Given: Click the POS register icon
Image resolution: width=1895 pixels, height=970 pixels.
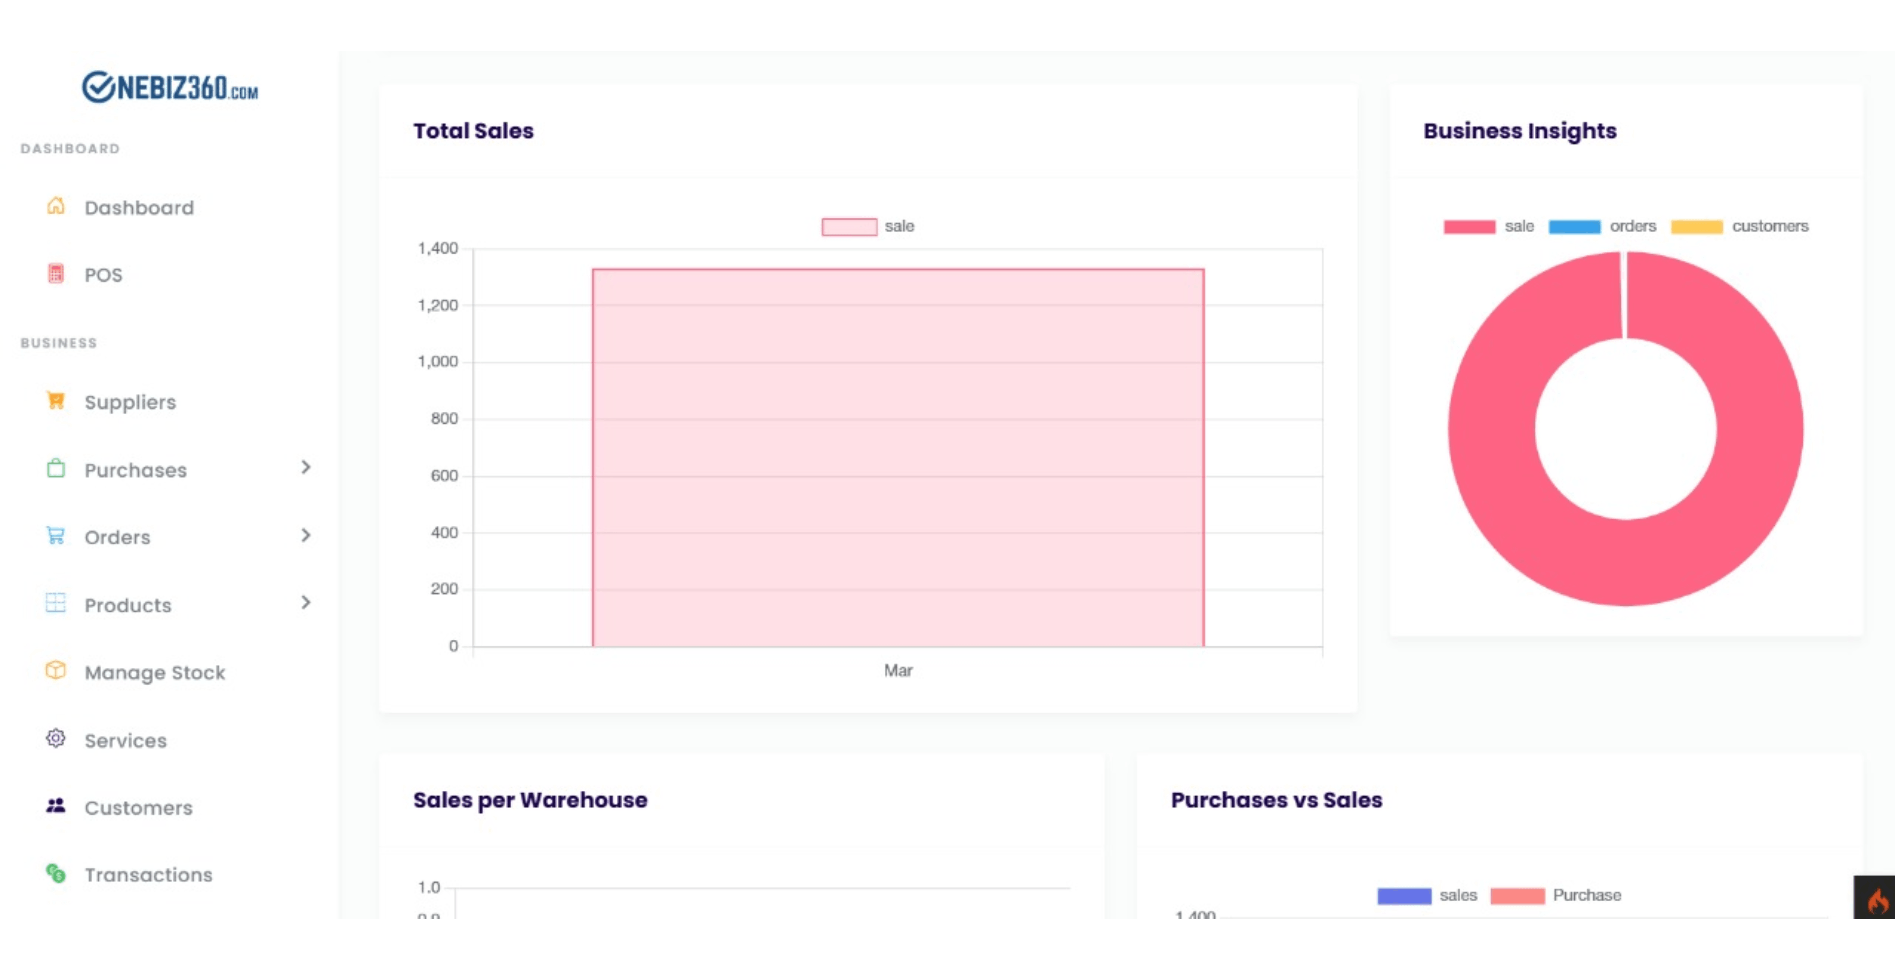Looking at the screenshot, I should (56, 273).
